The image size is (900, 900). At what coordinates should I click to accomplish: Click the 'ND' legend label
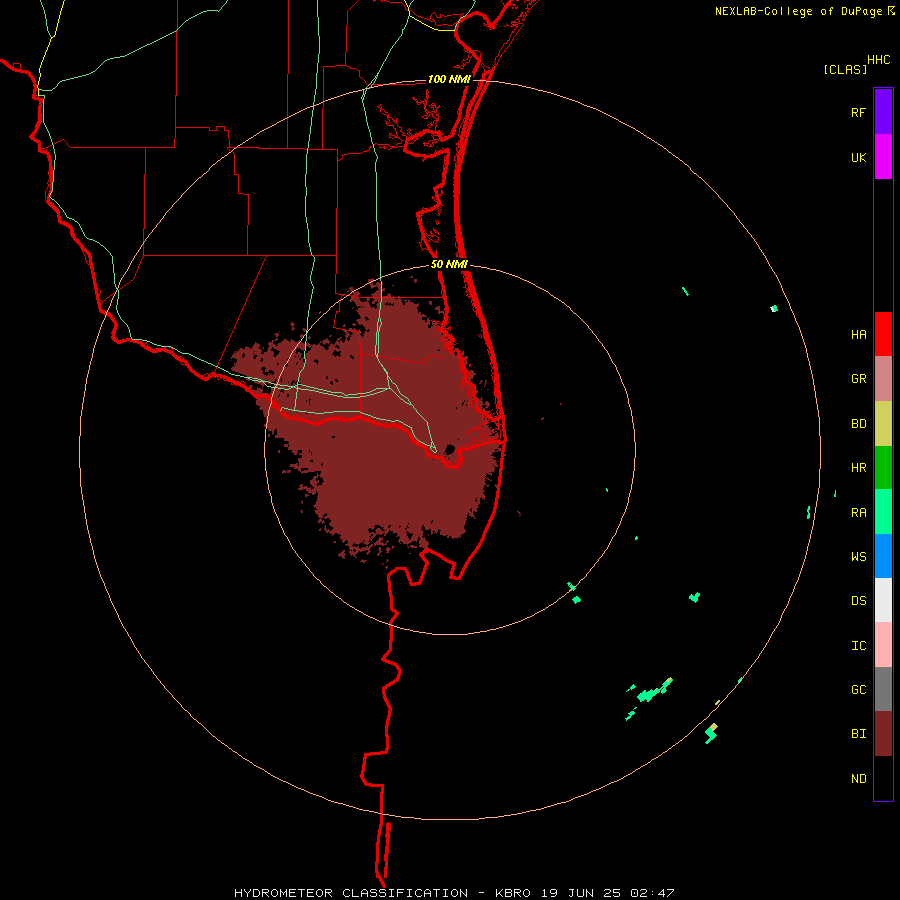858,779
